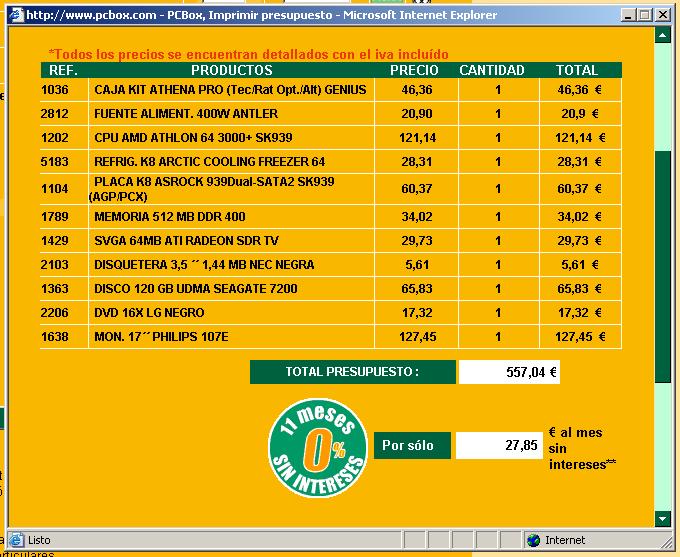This screenshot has height=557, width=680.
Task: Click reference number 1104
Action: pyautogui.click(x=55, y=189)
